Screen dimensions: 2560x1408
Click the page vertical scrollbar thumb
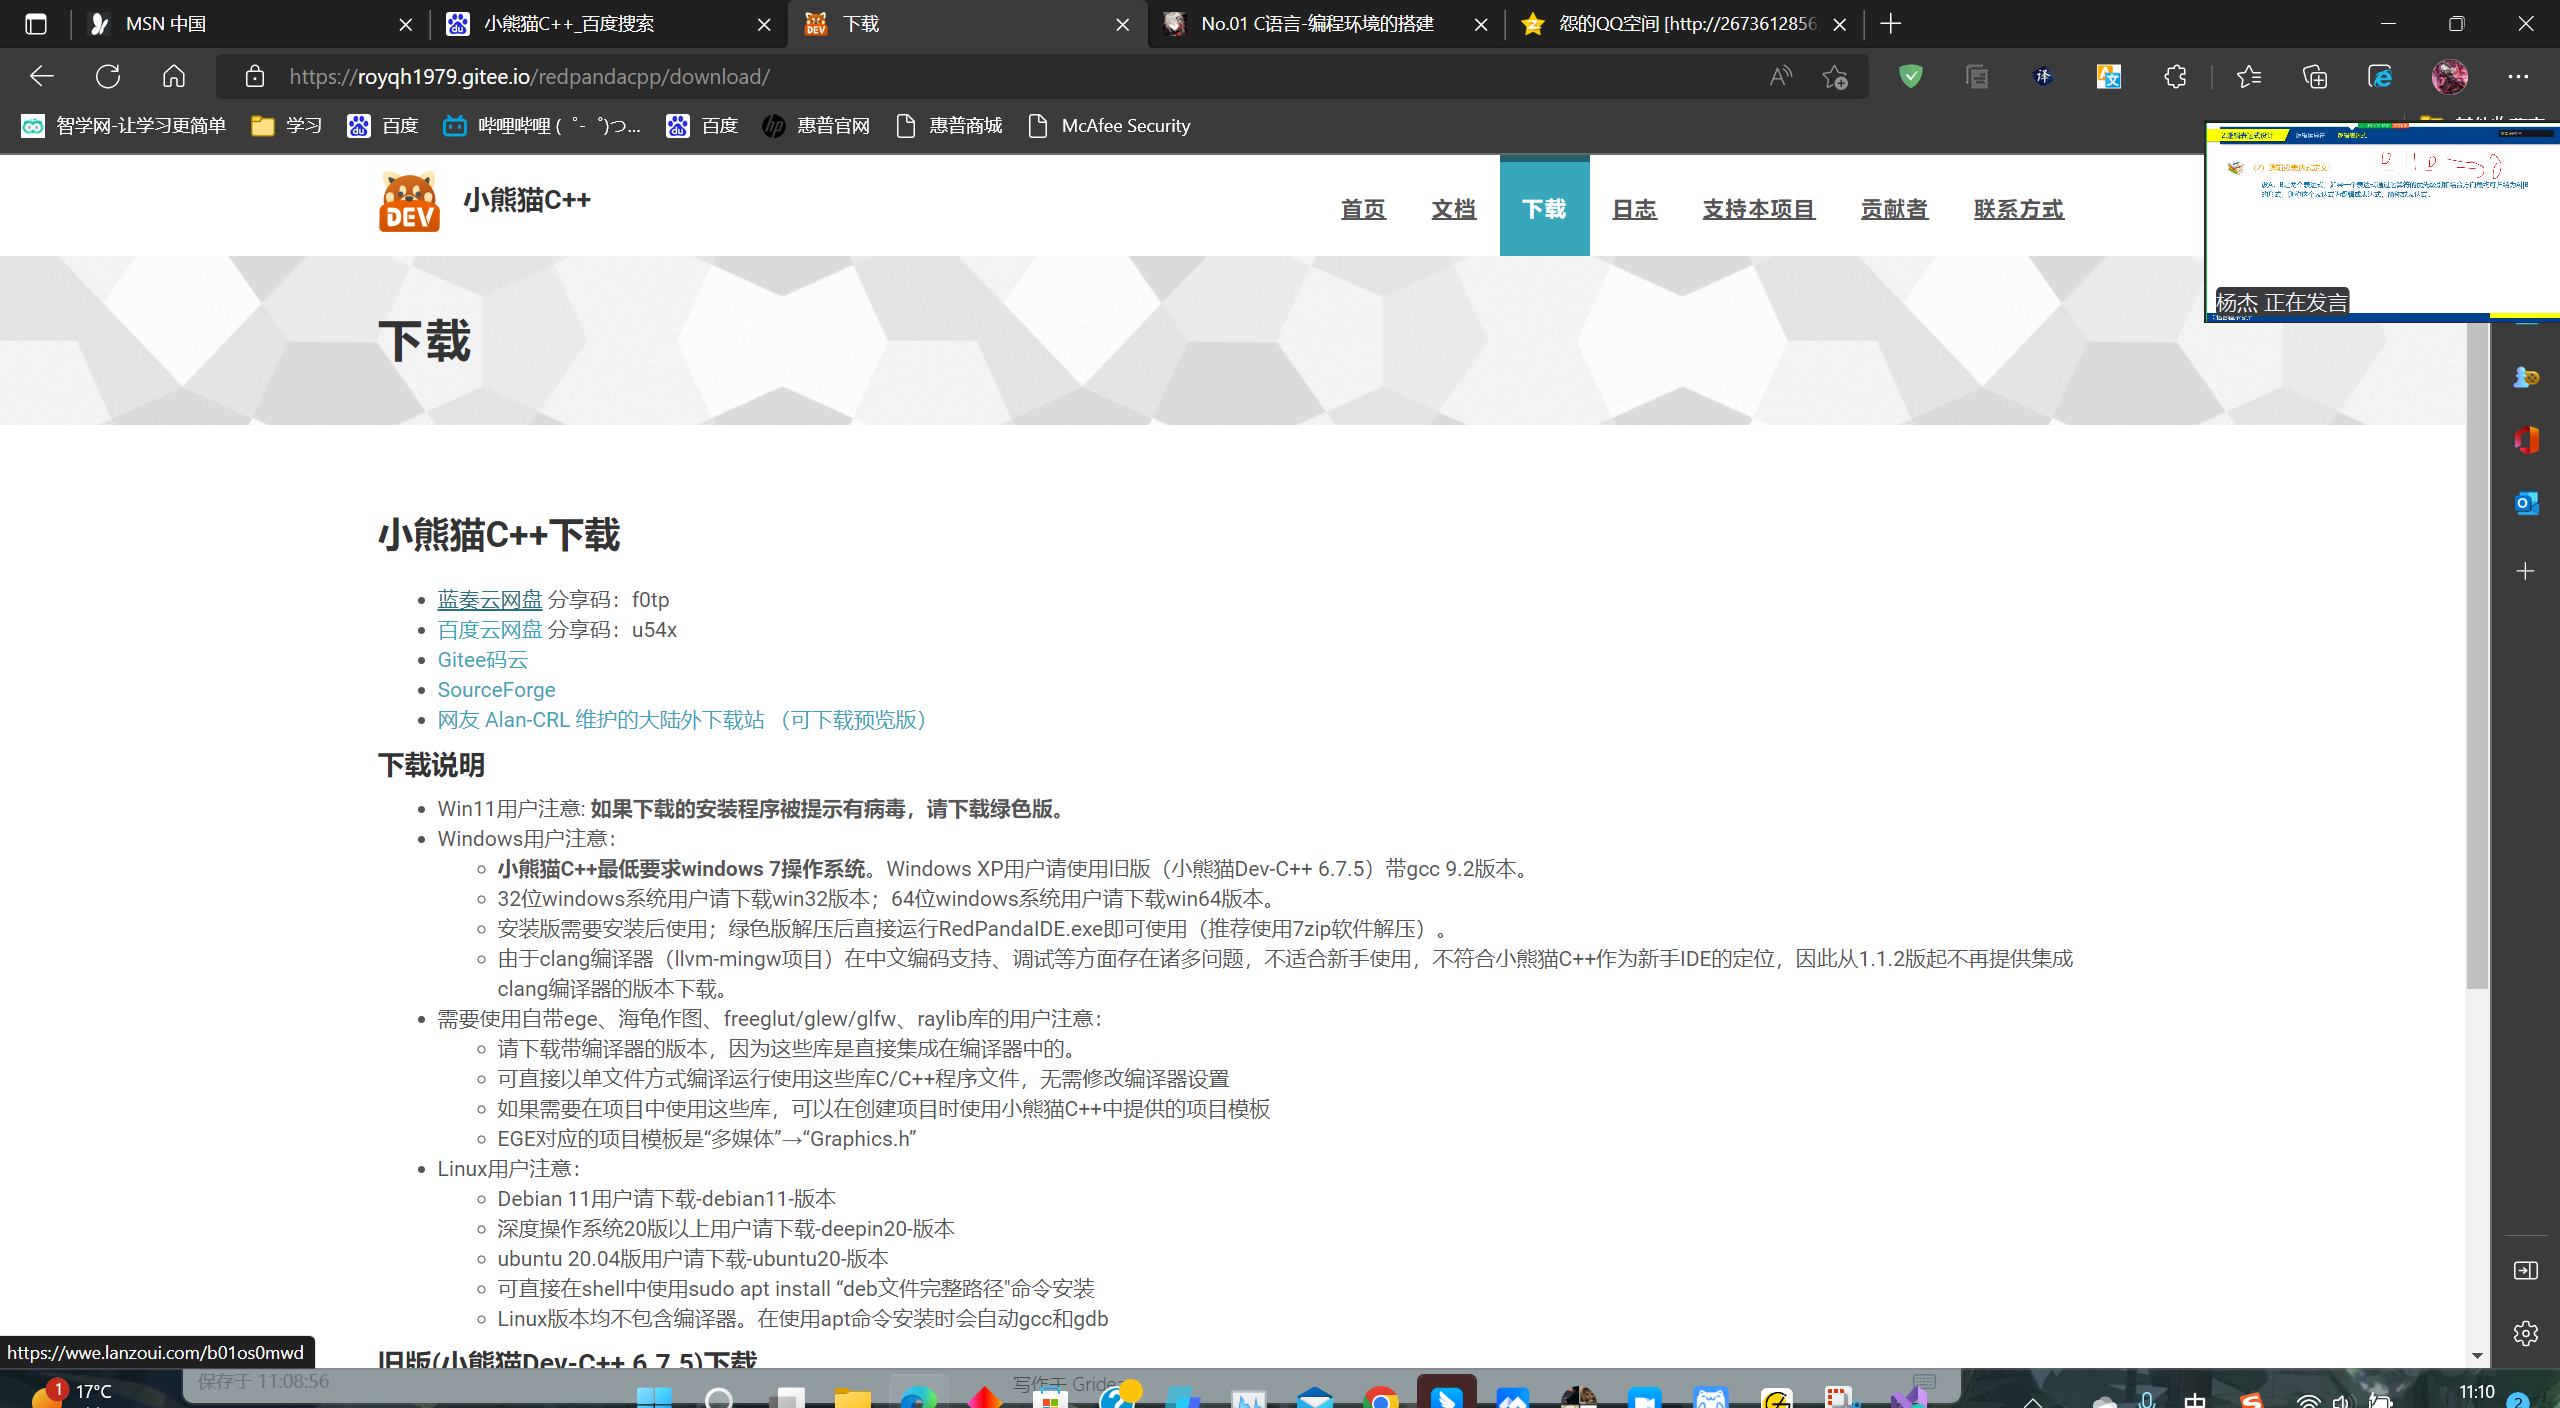click(x=2477, y=655)
